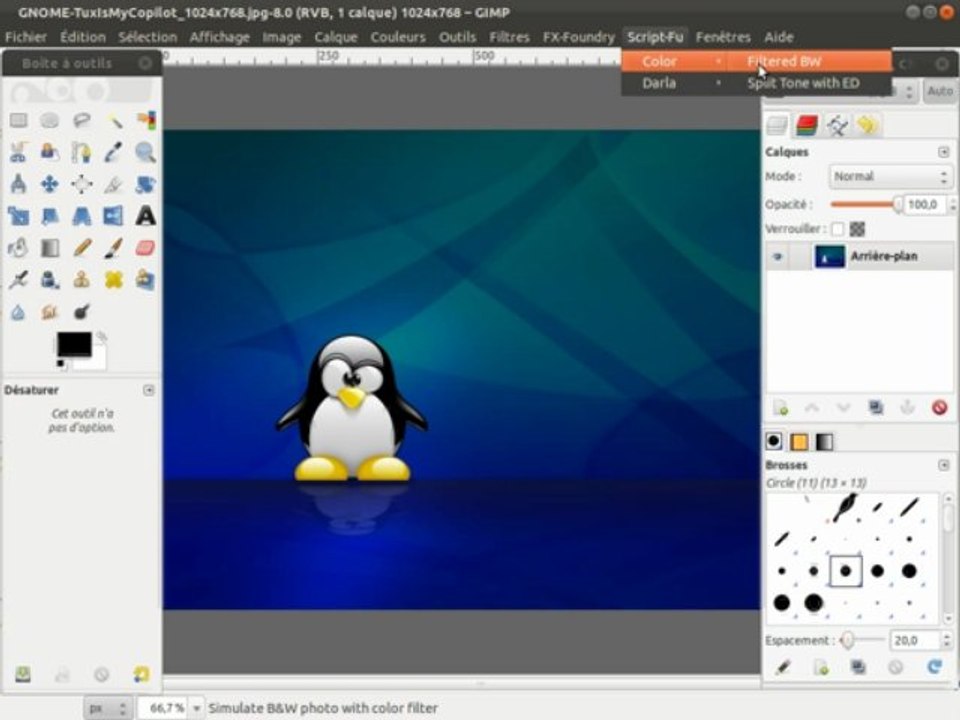
Task: Select the Ellipse Select tool
Action: (x=50, y=120)
